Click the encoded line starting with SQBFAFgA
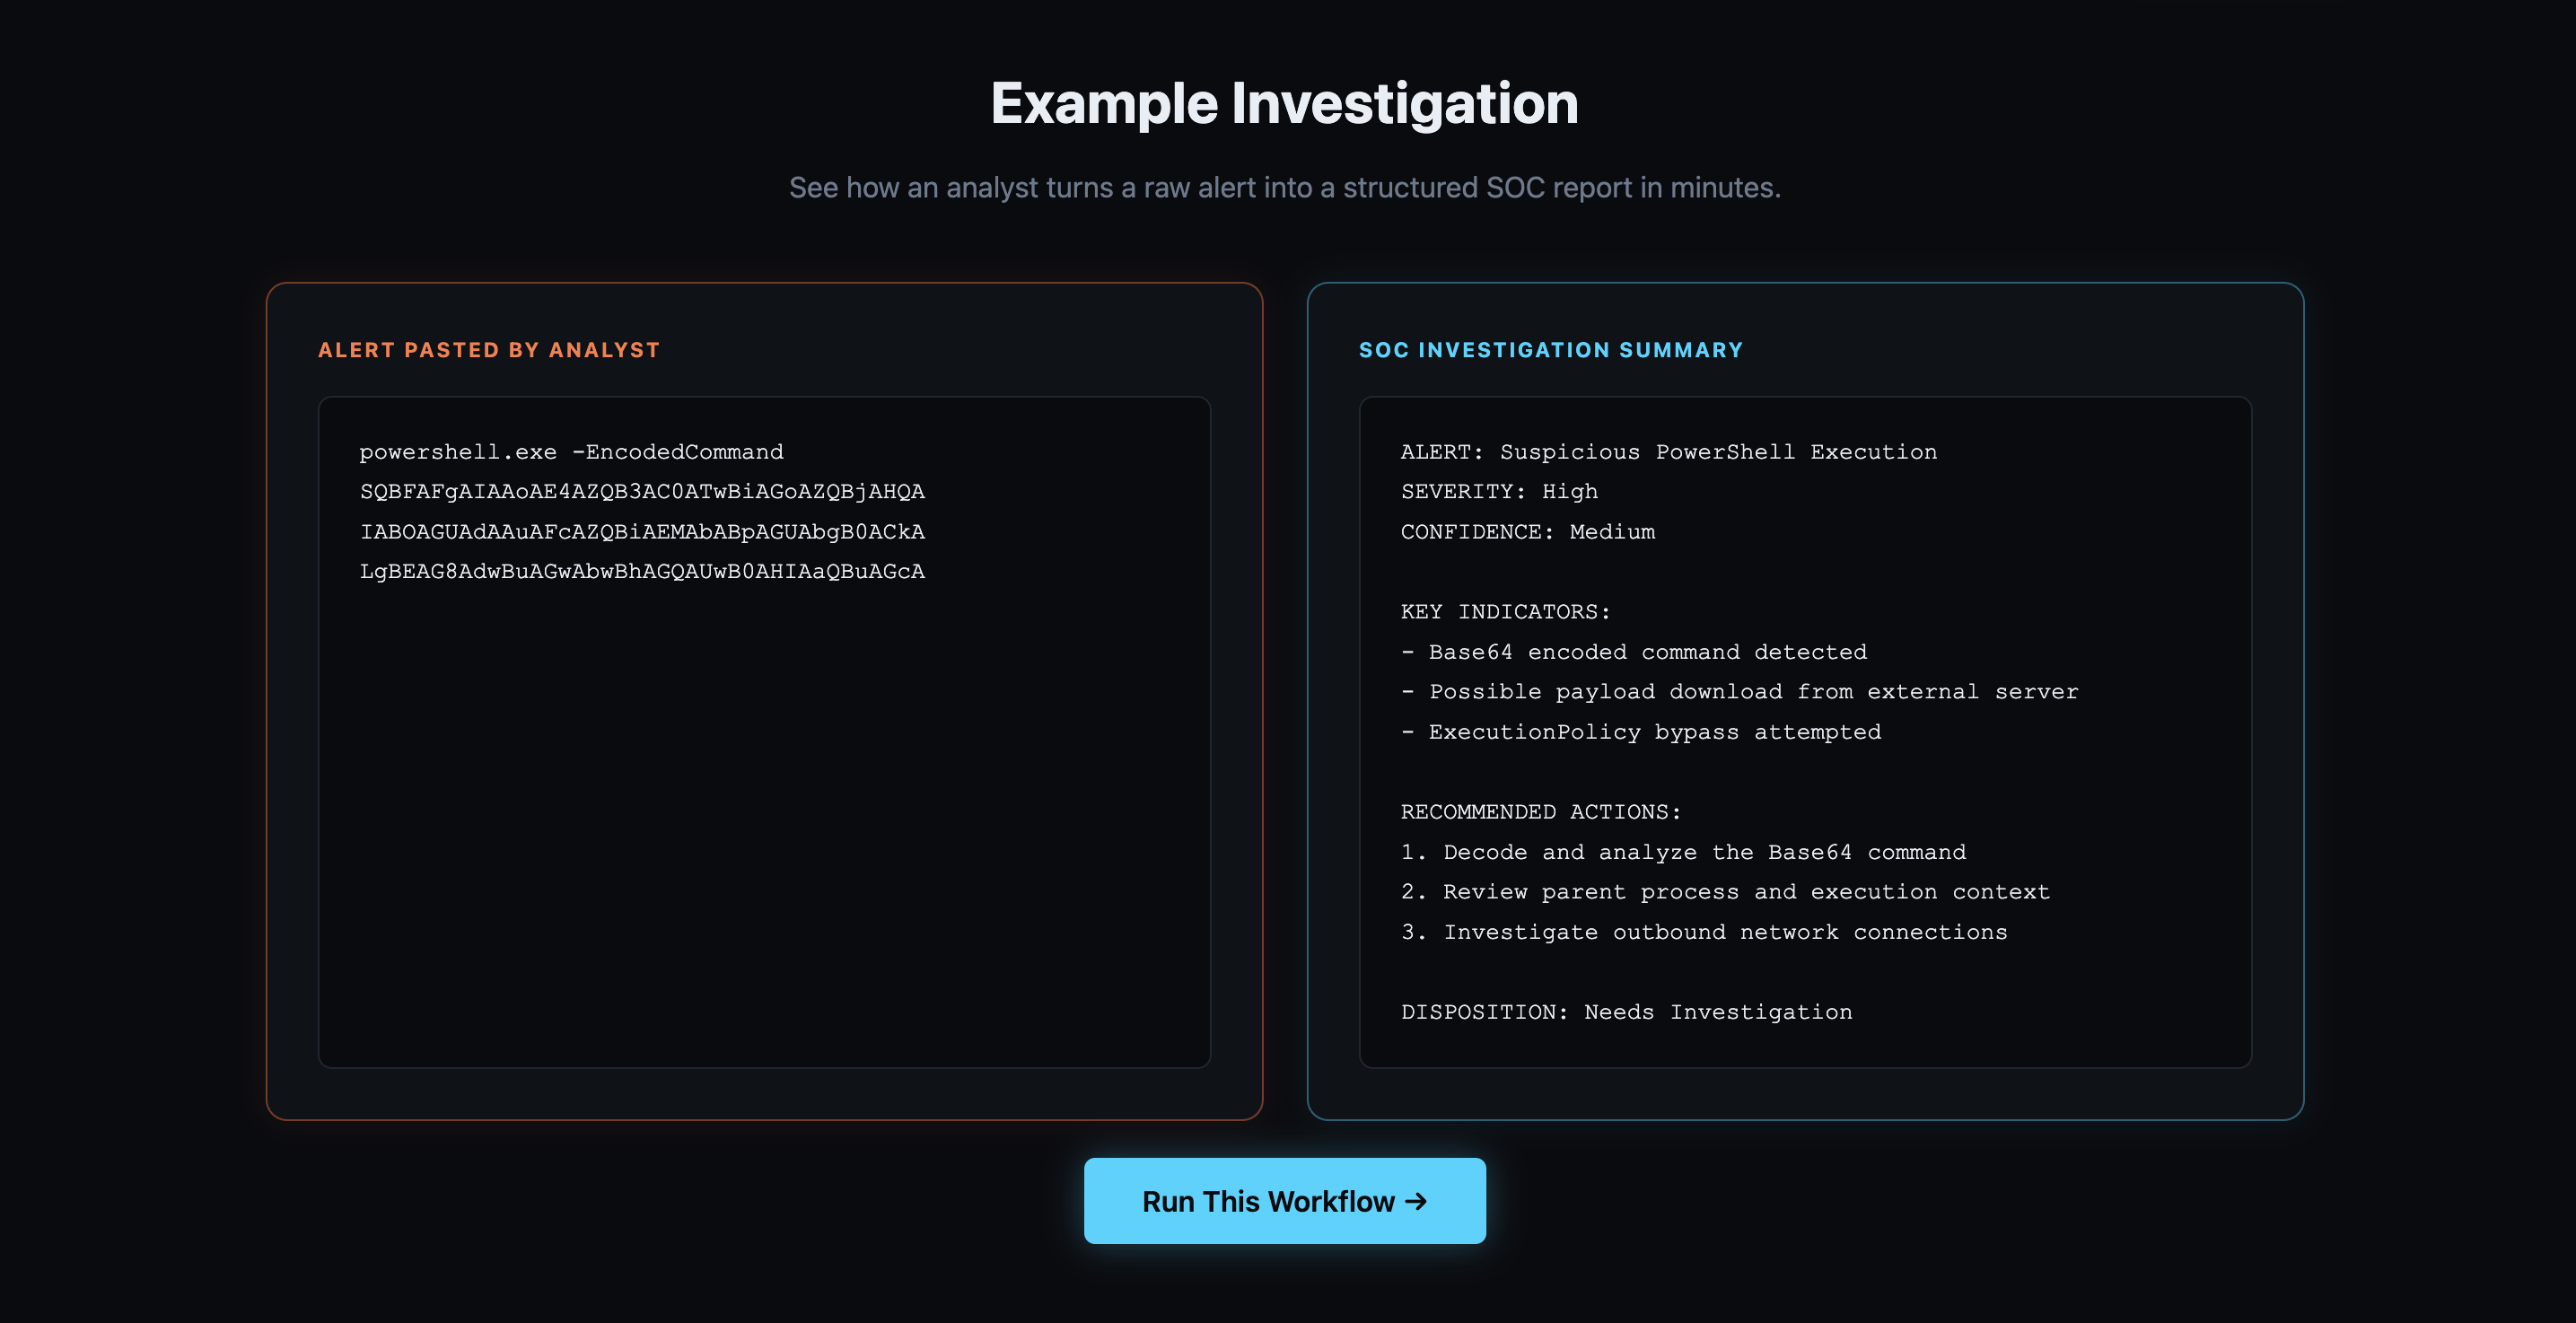This screenshot has height=1323, width=2576. pos(642,492)
